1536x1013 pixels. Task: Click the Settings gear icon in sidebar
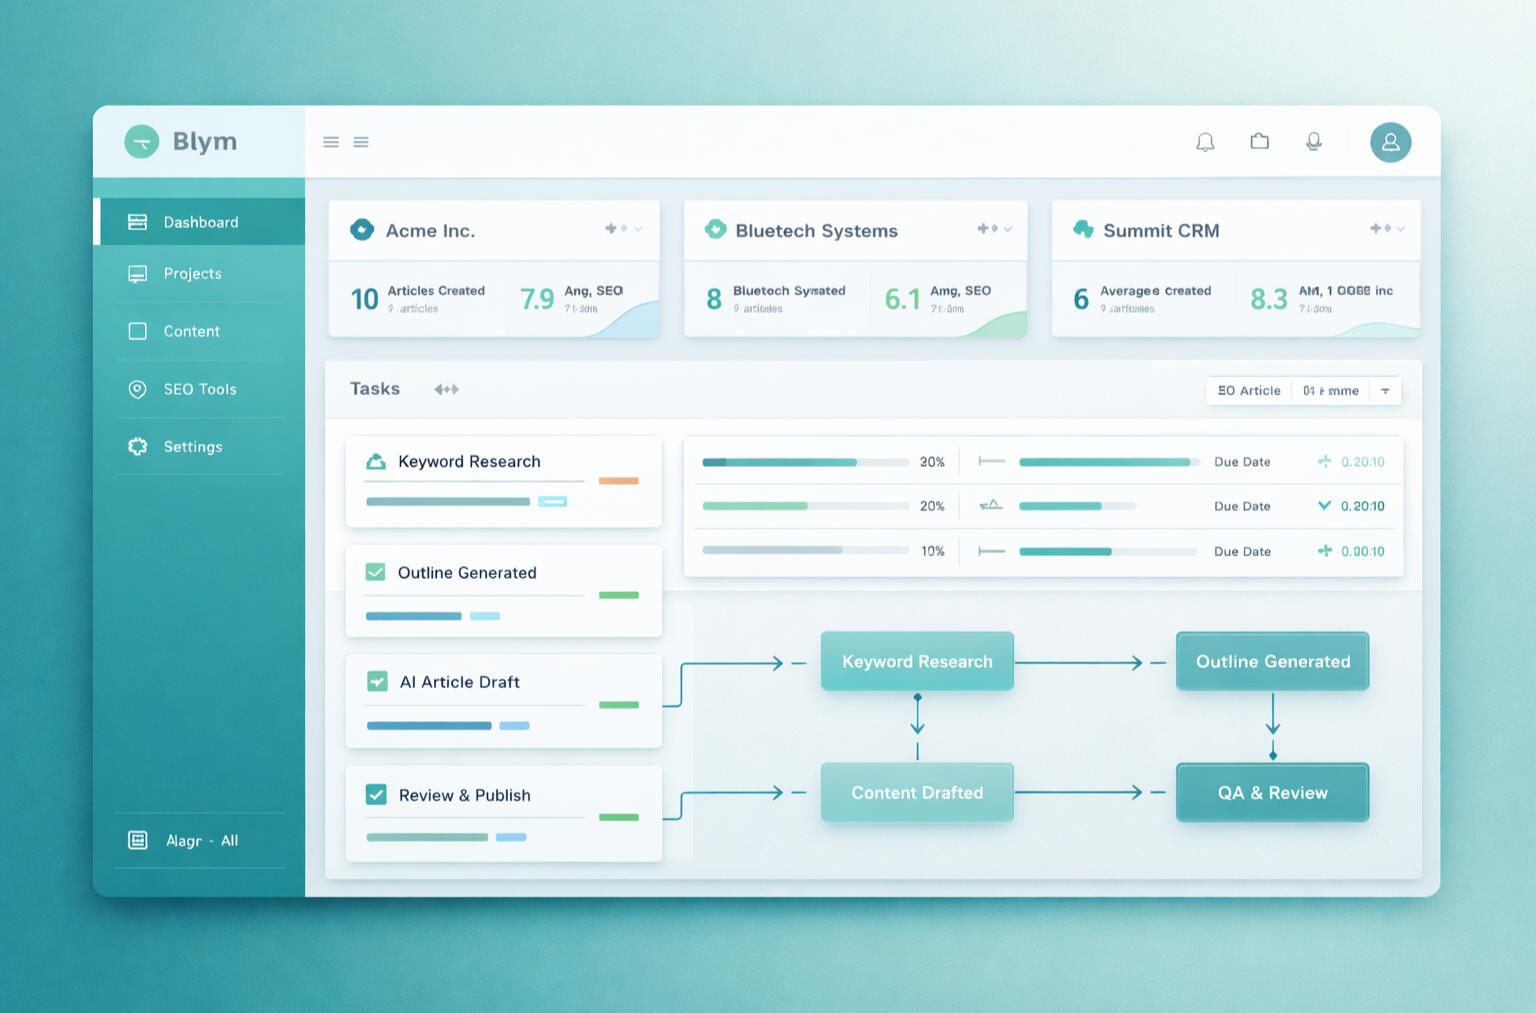tap(138, 446)
